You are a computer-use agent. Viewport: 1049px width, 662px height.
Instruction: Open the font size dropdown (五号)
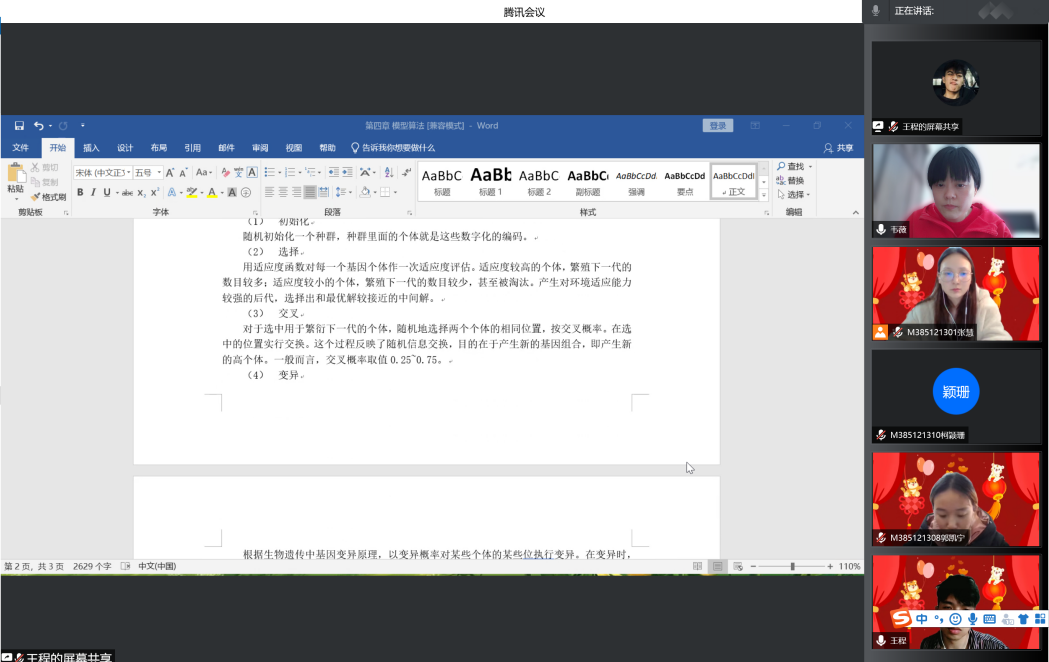146,172
